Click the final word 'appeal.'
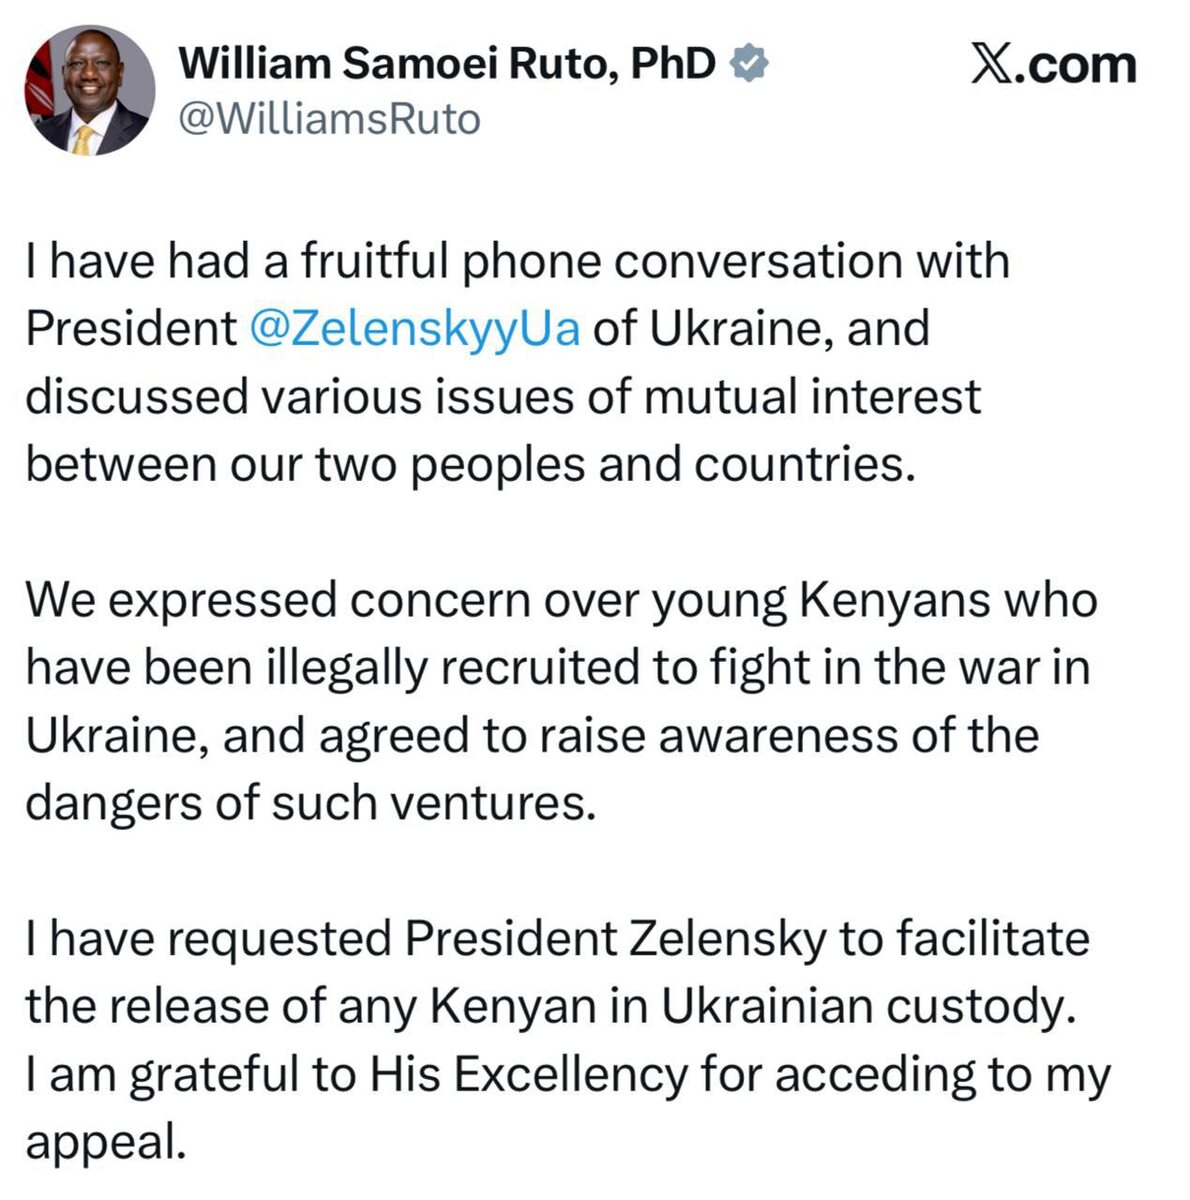The height and width of the screenshot is (1200, 1190). 106,1142
